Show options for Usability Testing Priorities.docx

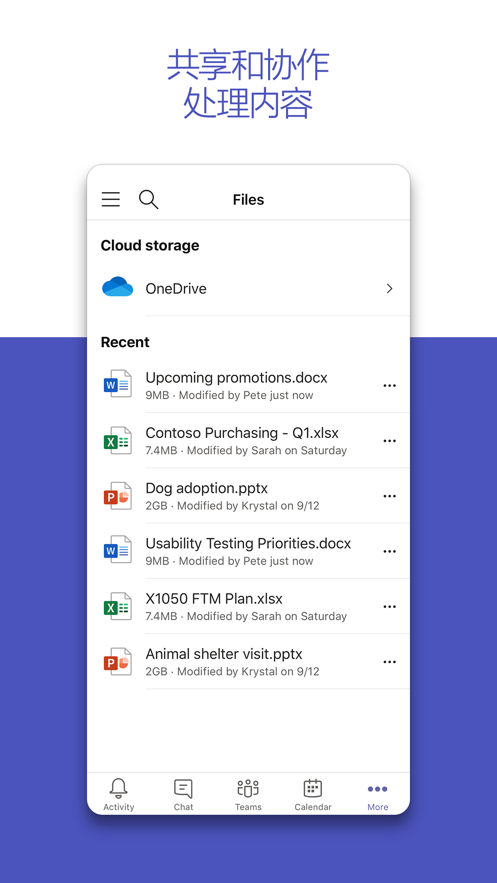[389, 551]
